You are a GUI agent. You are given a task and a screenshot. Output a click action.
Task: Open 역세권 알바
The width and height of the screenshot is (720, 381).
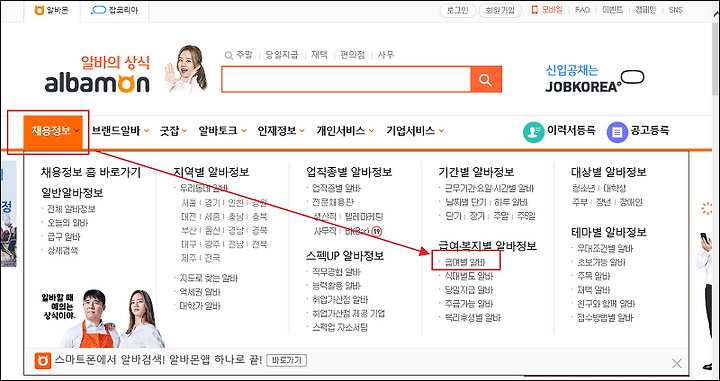click(200, 291)
